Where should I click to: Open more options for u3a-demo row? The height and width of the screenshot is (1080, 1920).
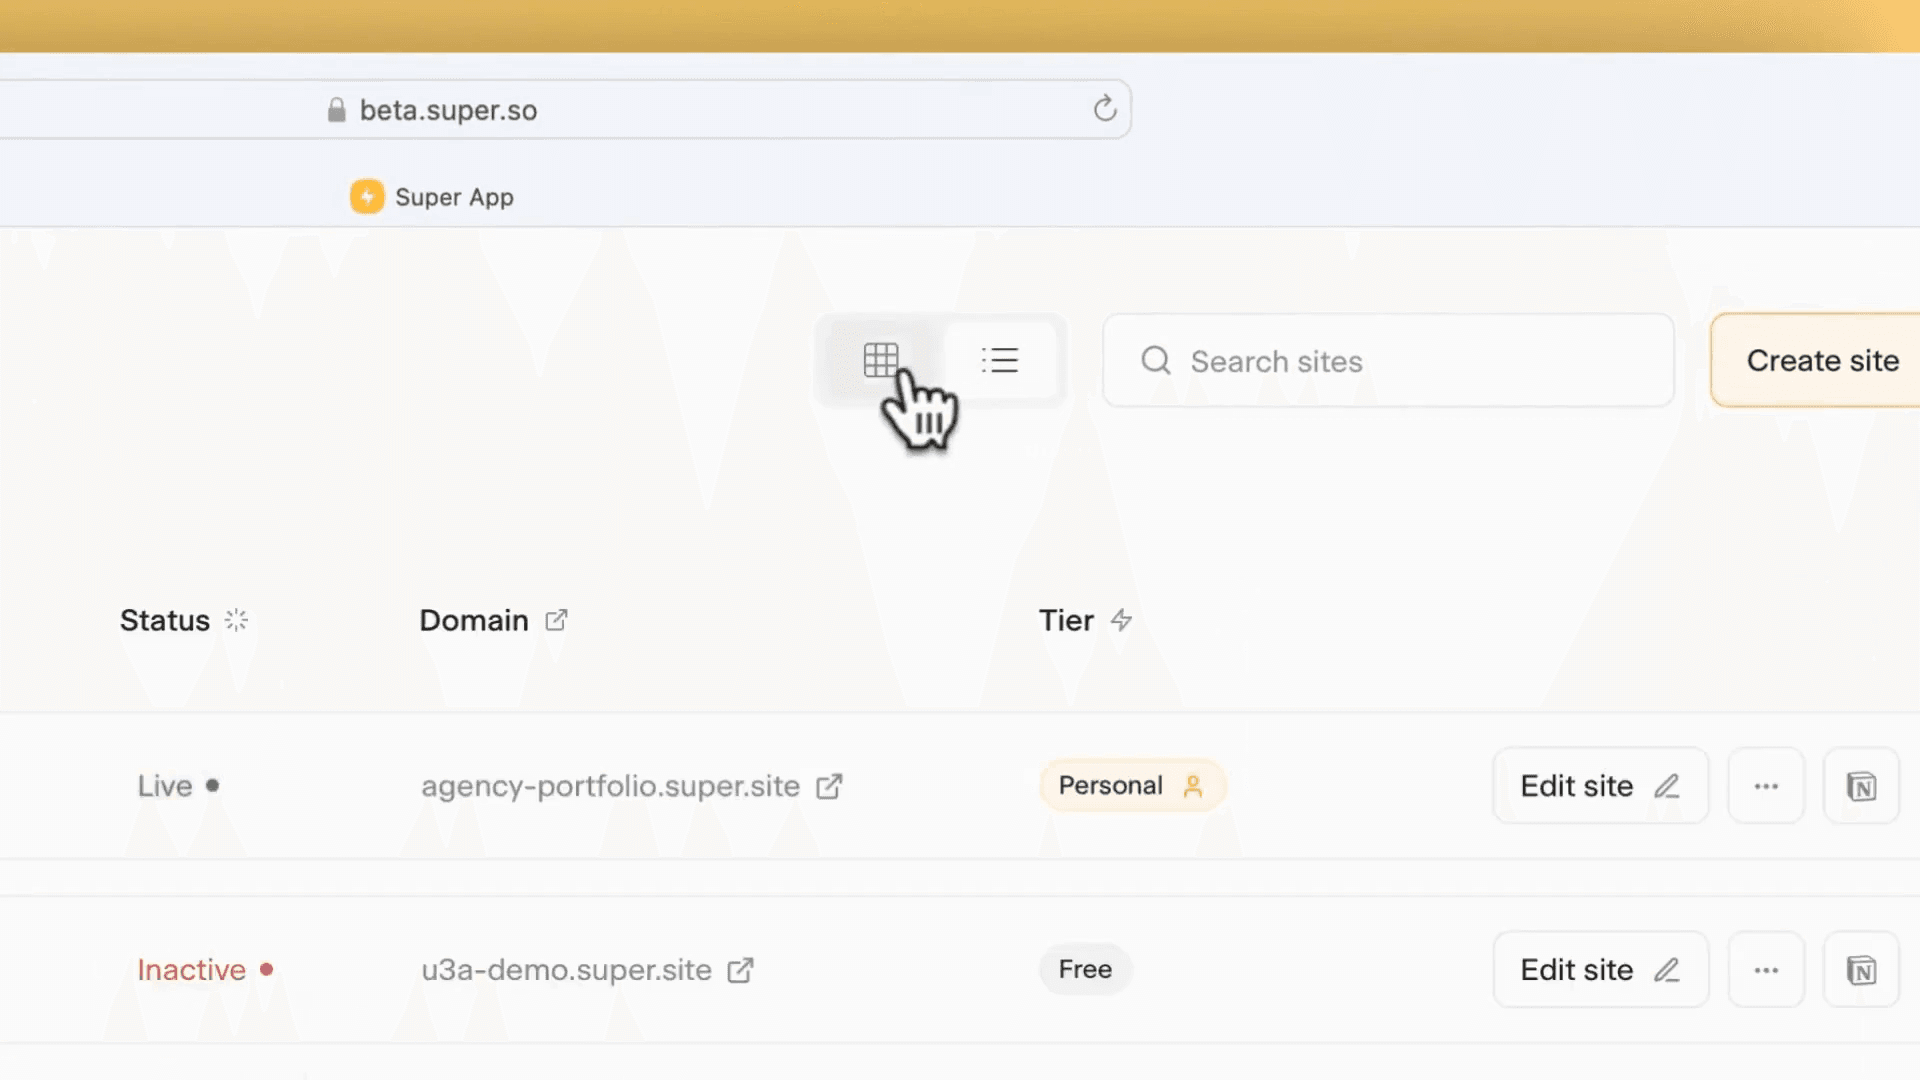click(1766, 970)
